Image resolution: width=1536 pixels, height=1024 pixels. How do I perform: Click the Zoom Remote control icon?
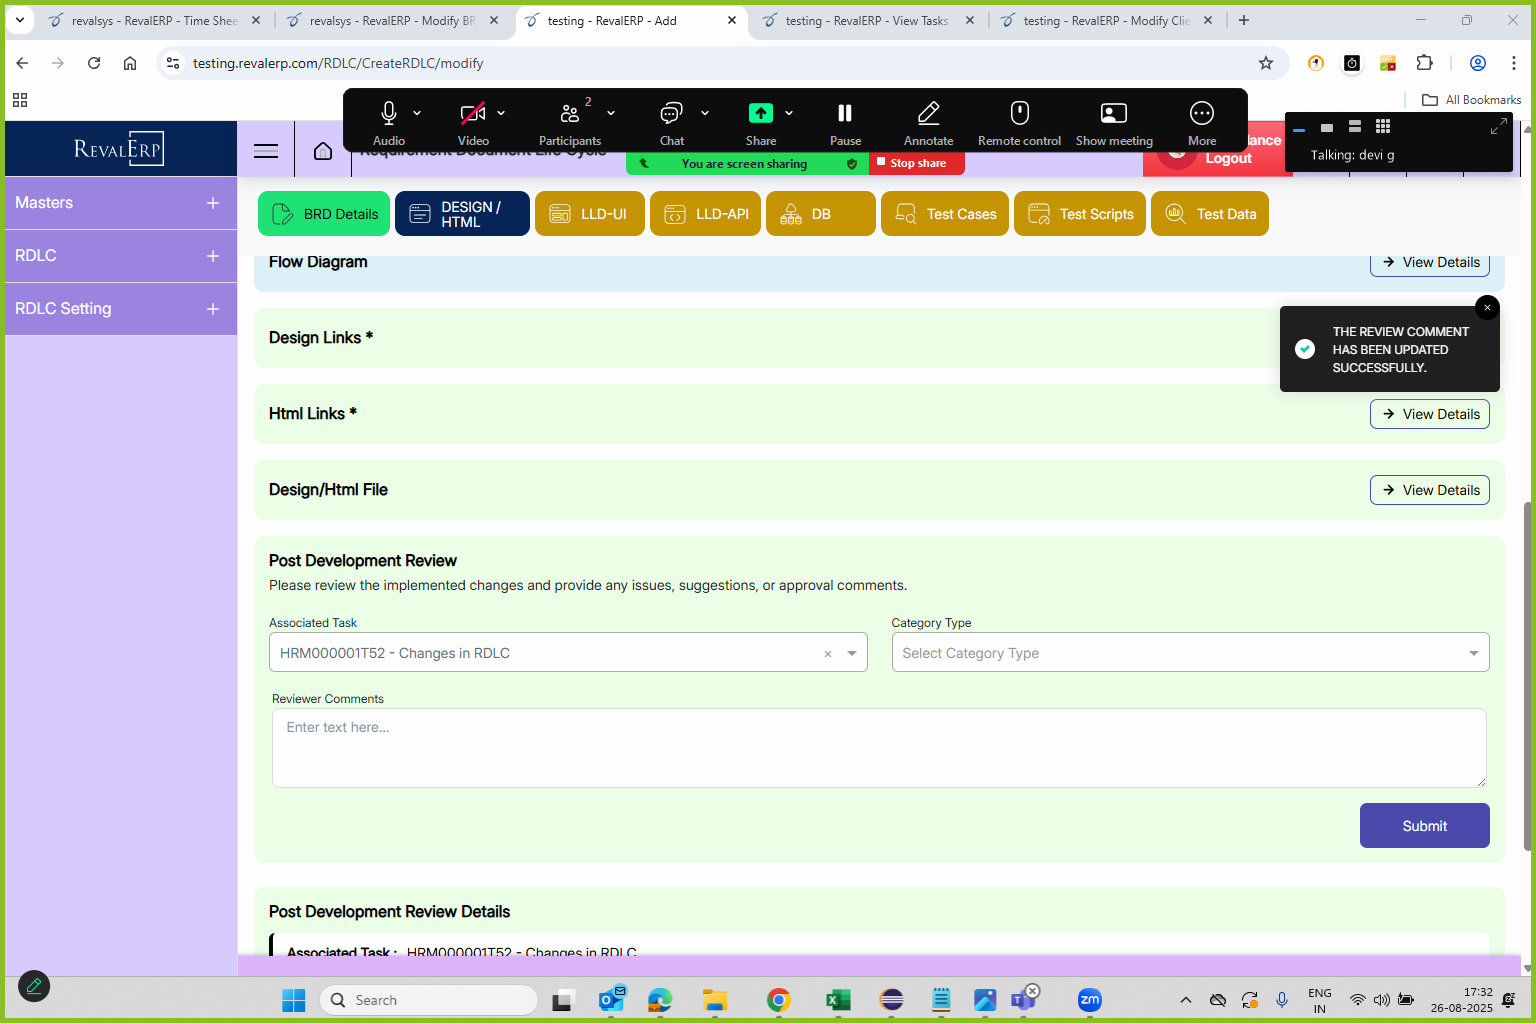(x=1019, y=114)
